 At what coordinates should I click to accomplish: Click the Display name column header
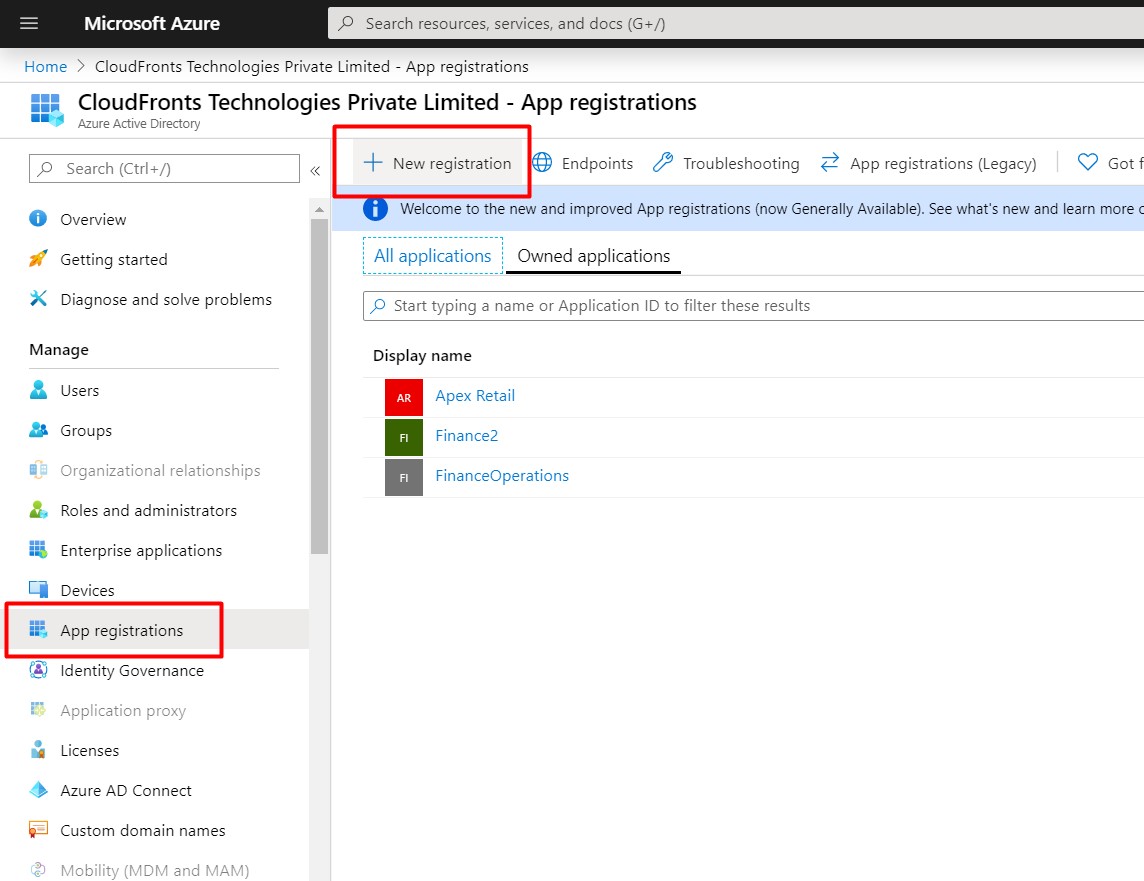tap(422, 356)
